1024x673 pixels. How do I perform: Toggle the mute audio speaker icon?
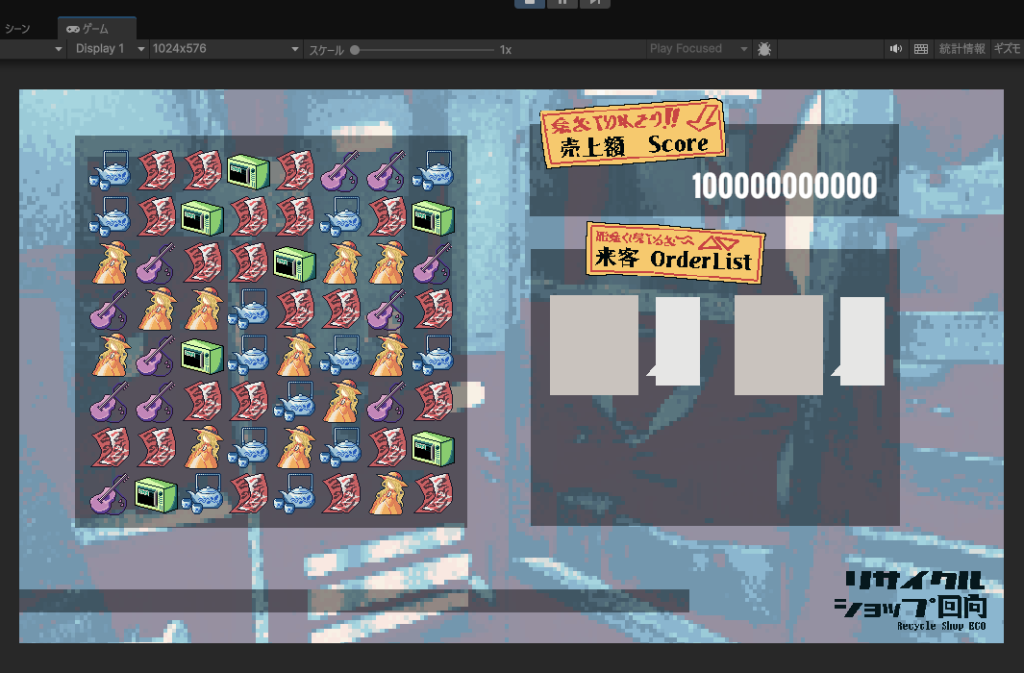[895, 49]
